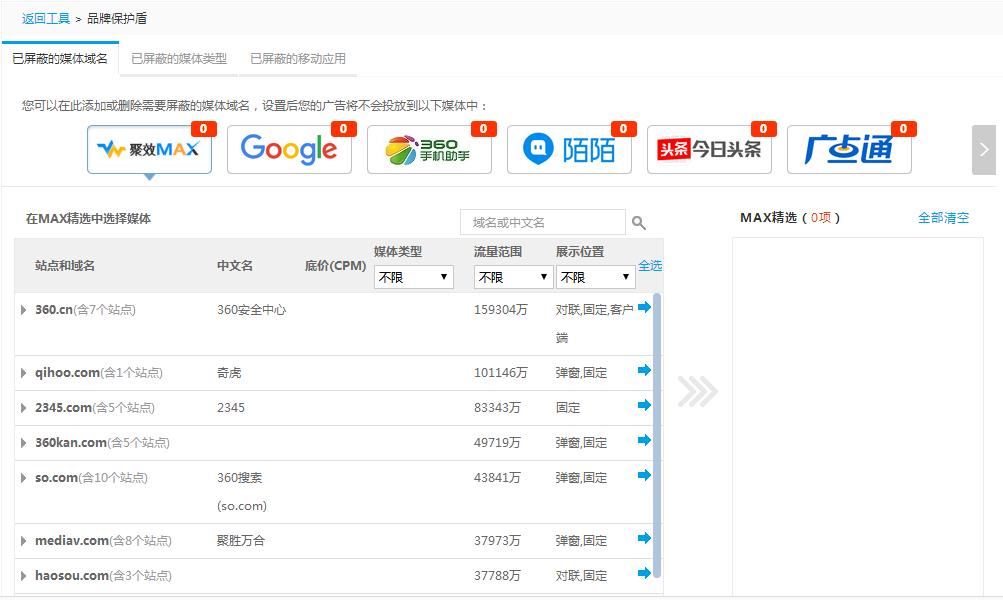Image resolution: width=1003 pixels, height=600 pixels.
Task: Expand the so.com site group
Action: pyautogui.click(x=24, y=478)
